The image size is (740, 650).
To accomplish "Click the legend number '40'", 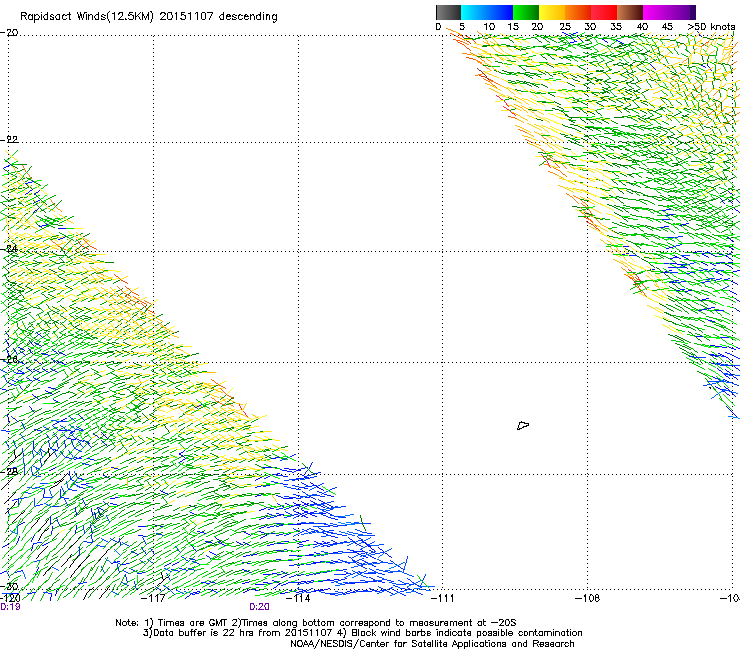I will [642, 27].
